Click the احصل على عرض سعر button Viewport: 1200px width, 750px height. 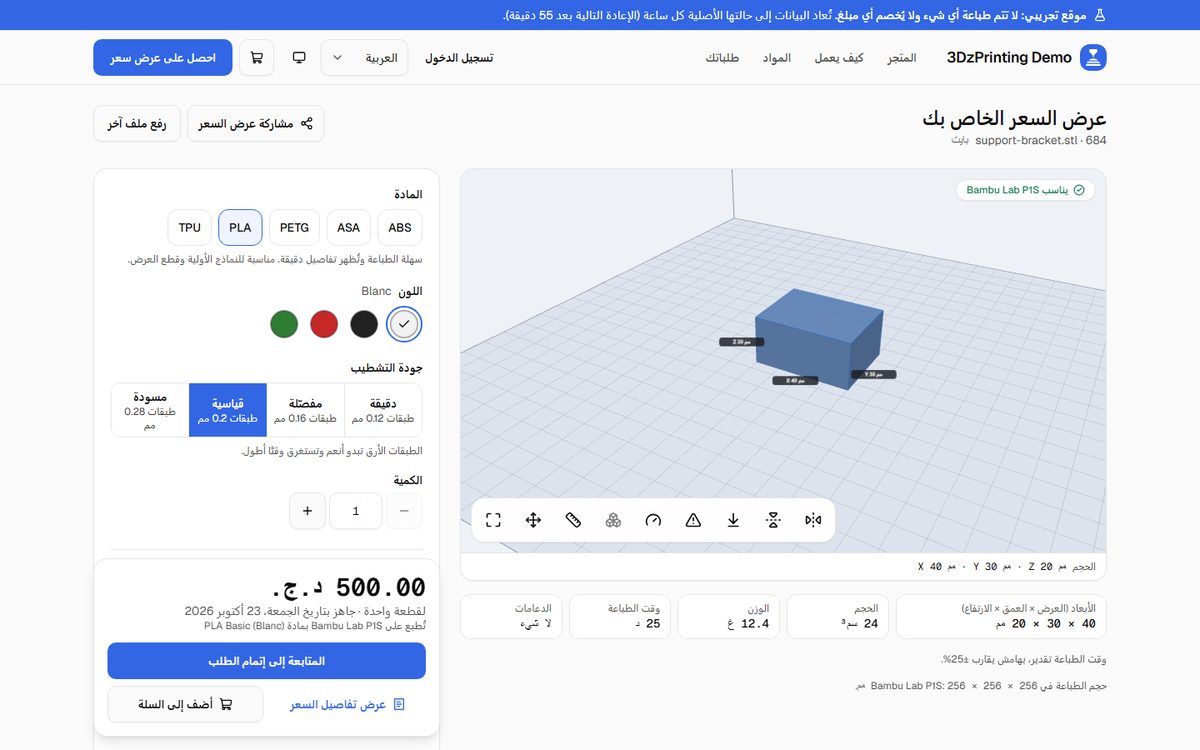point(163,57)
